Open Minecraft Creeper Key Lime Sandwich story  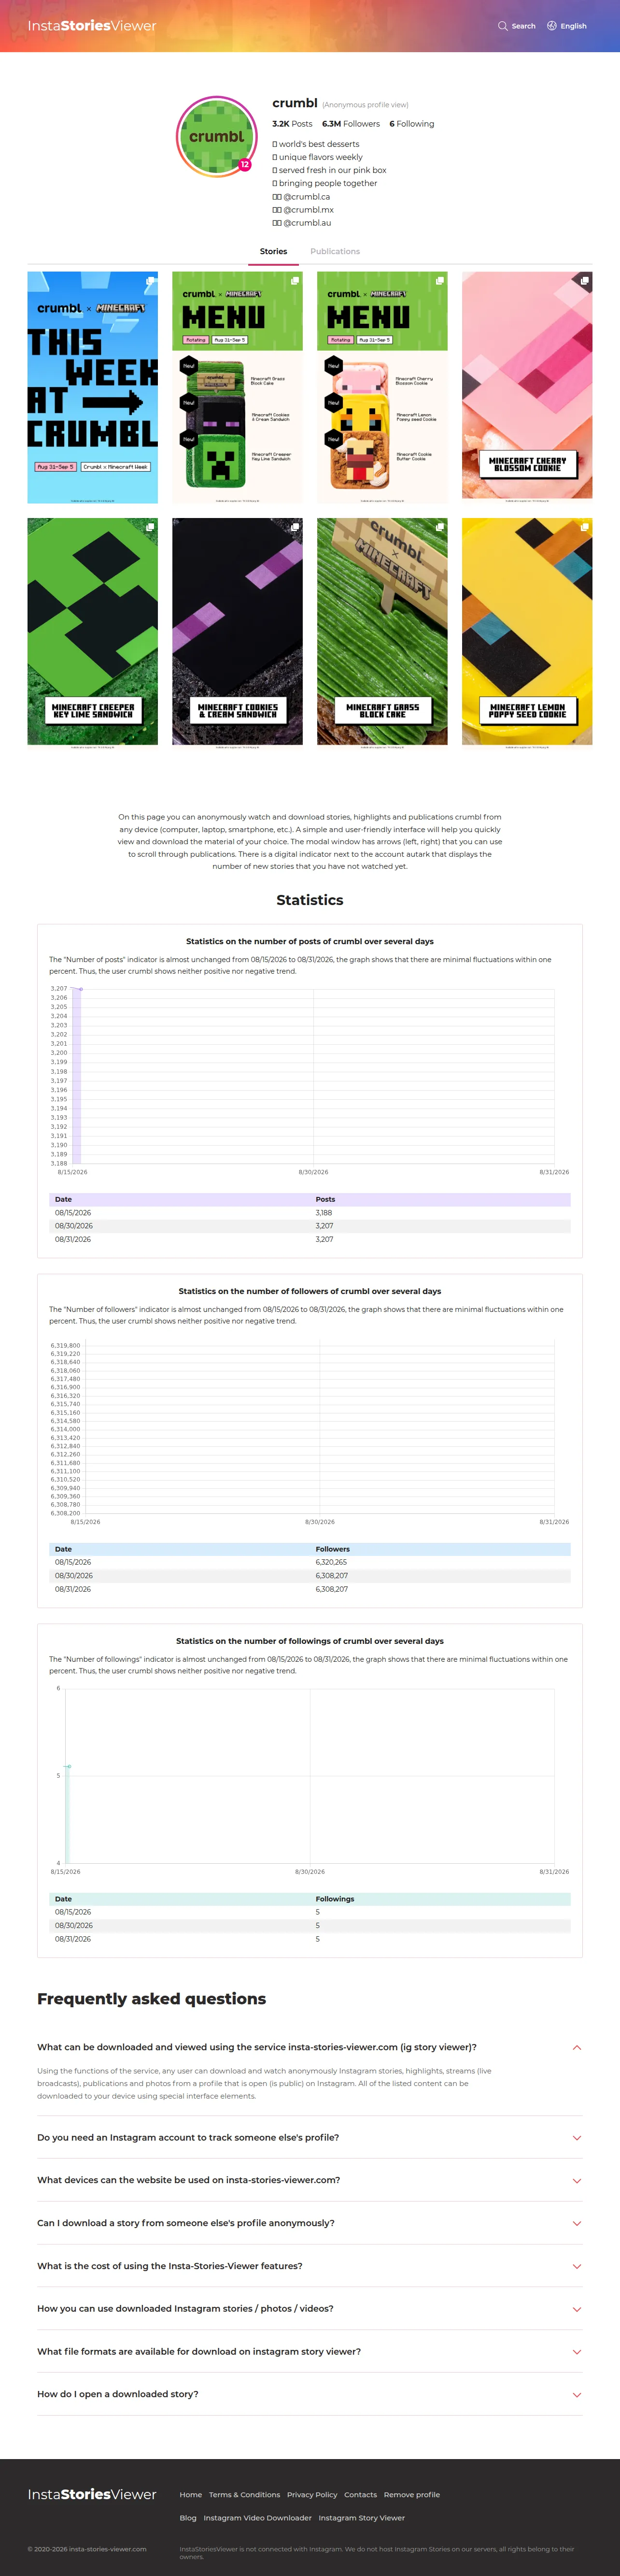[92, 631]
